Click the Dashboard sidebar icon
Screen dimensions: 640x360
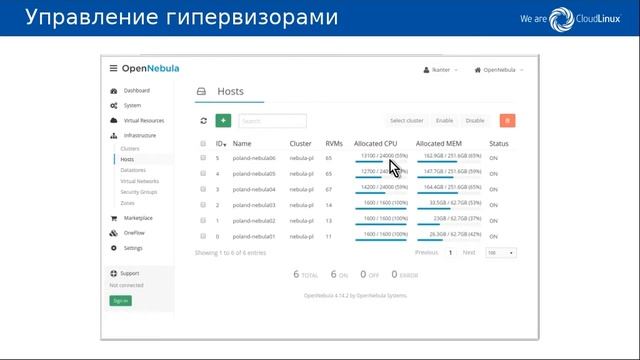tap(113, 91)
